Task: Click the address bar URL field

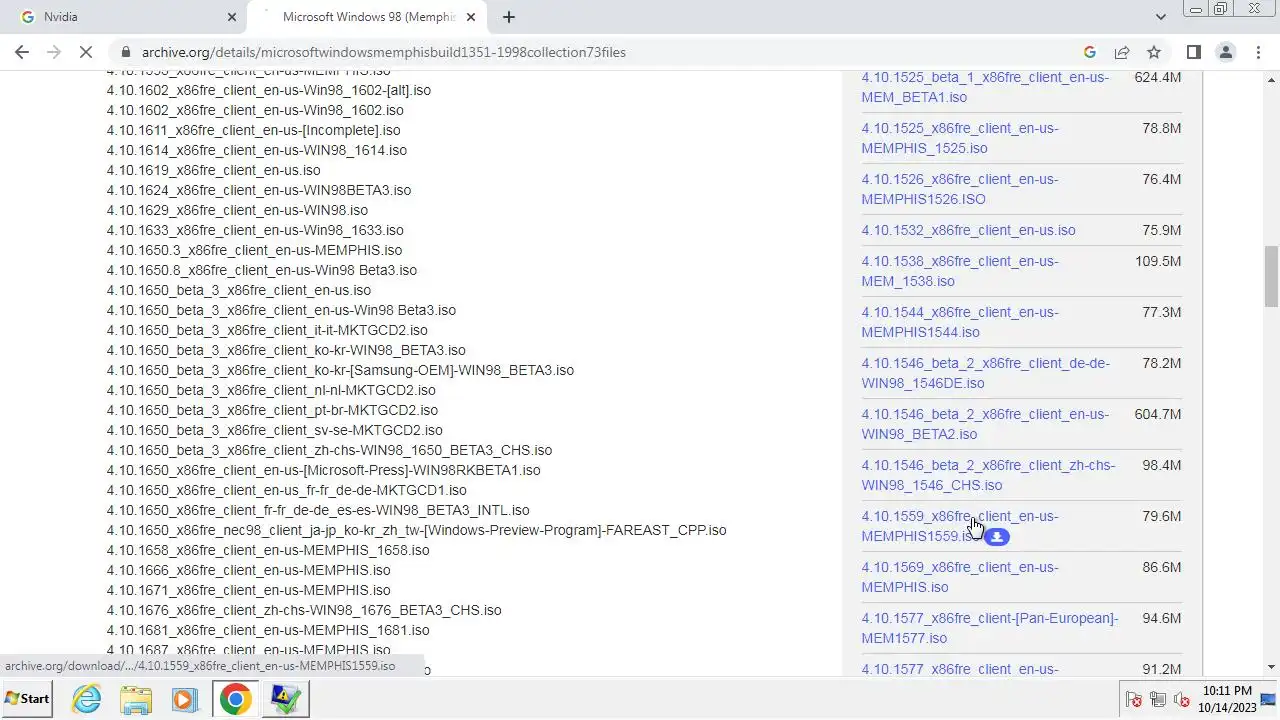Action: point(600,52)
